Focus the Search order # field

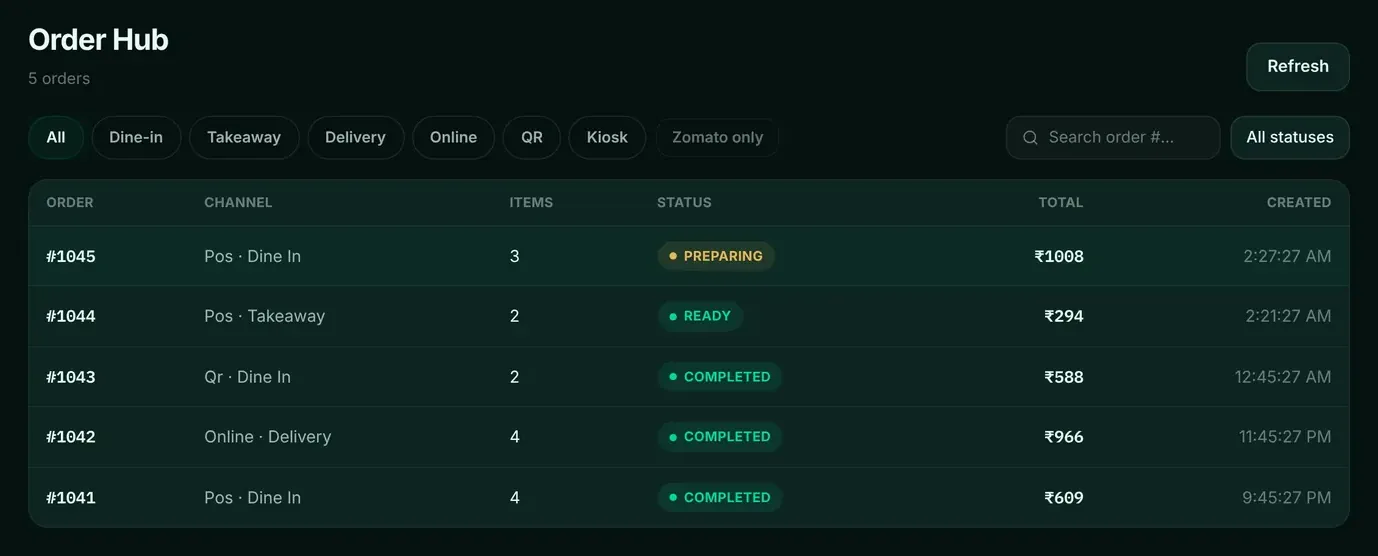[x=1112, y=138]
